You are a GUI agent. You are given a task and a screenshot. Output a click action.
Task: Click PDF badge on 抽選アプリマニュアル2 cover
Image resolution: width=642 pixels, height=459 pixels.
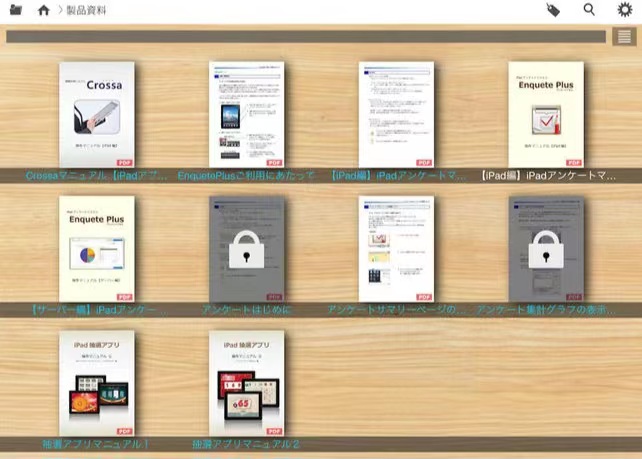coord(274,431)
